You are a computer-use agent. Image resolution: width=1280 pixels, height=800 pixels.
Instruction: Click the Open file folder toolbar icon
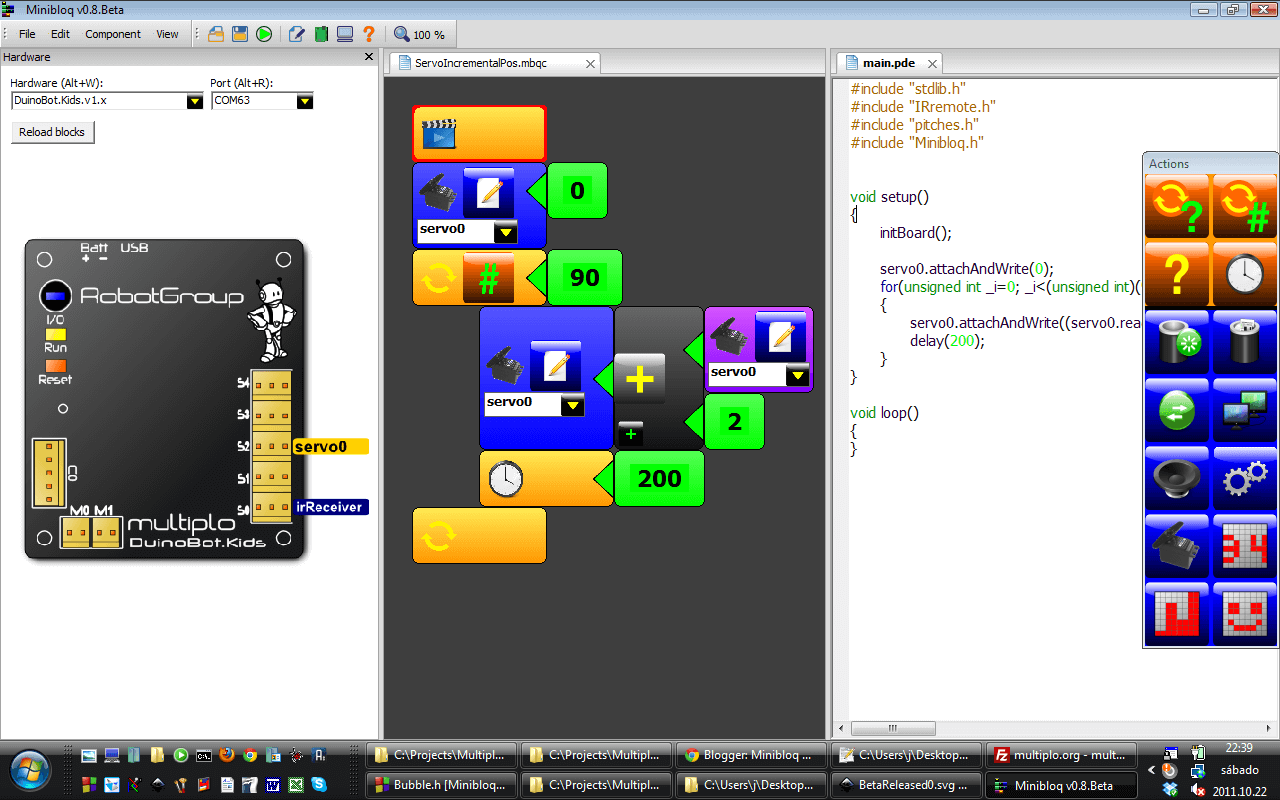216,34
